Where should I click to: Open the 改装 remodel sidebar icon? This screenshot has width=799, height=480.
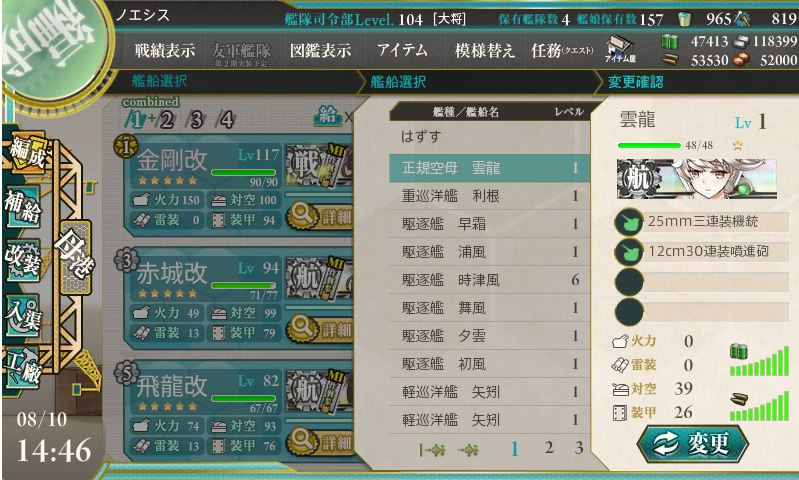click(x=22, y=259)
